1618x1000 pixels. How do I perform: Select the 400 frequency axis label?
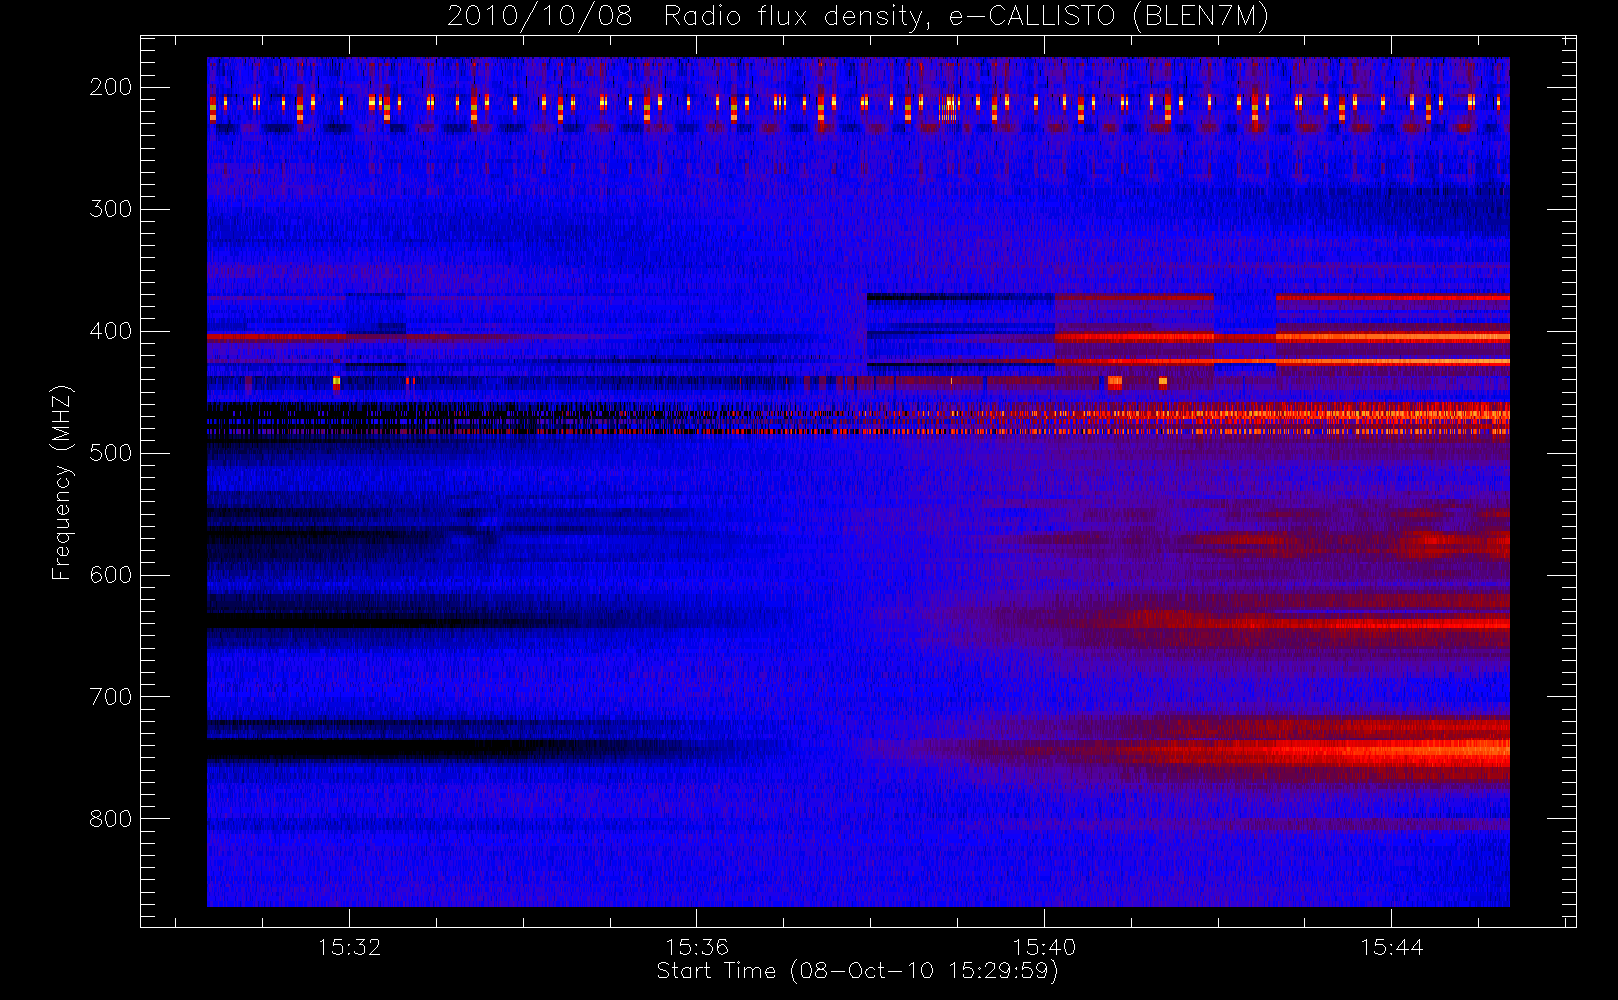(111, 331)
